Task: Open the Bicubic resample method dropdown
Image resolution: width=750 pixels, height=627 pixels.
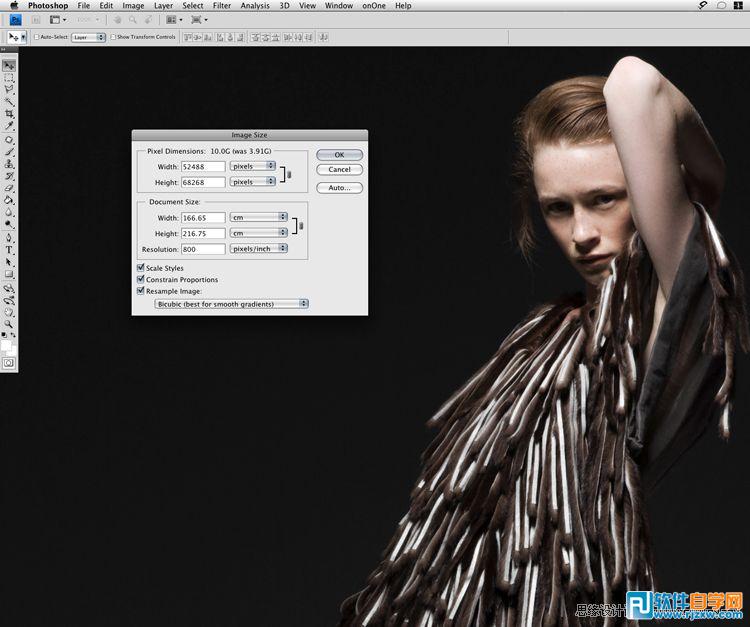Action: tap(232, 303)
